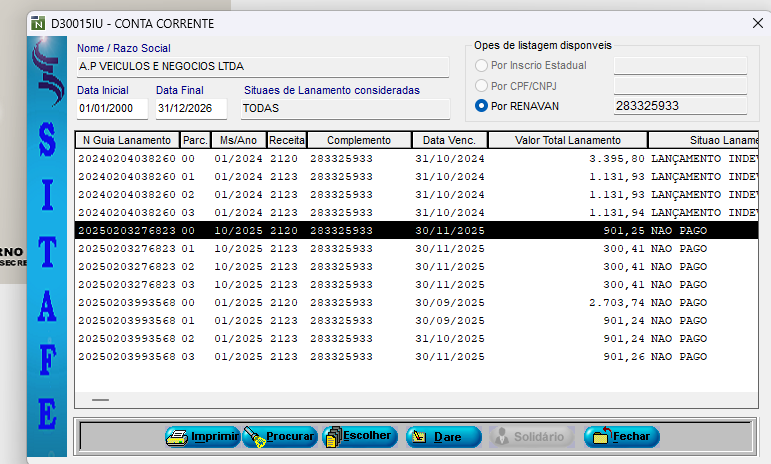The height and width of the screenshot is (464, 771).
Task: Select the Por CPF/CNPJ radio option
Action: click(x=482, y=86)
